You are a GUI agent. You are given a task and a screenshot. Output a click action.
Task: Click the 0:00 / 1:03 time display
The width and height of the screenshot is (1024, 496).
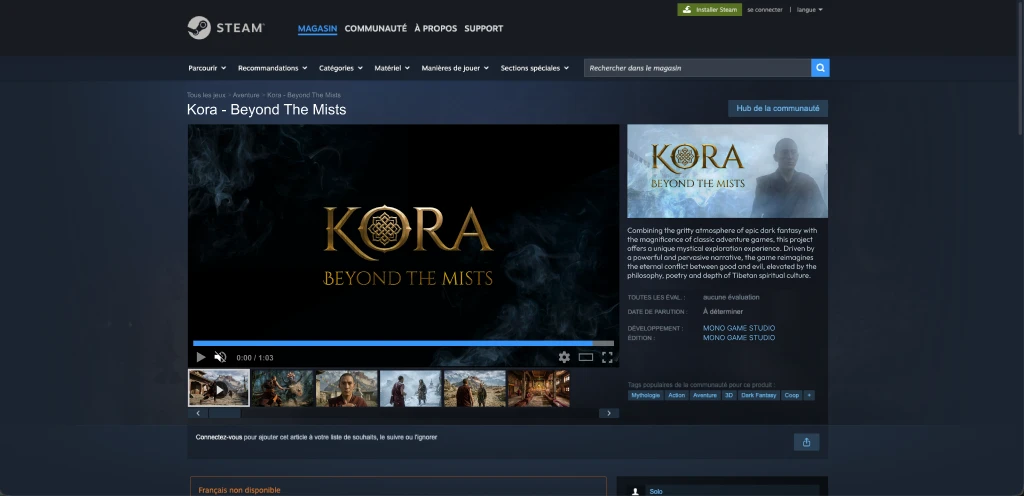[255, 358]
